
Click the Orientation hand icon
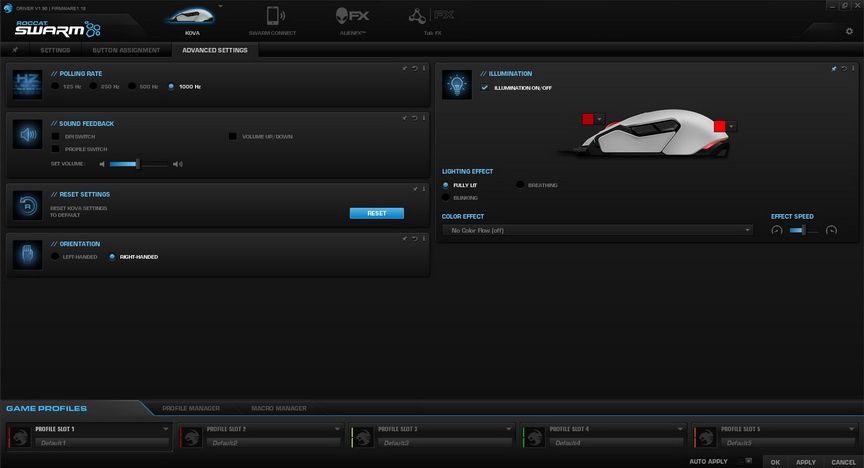28,255
